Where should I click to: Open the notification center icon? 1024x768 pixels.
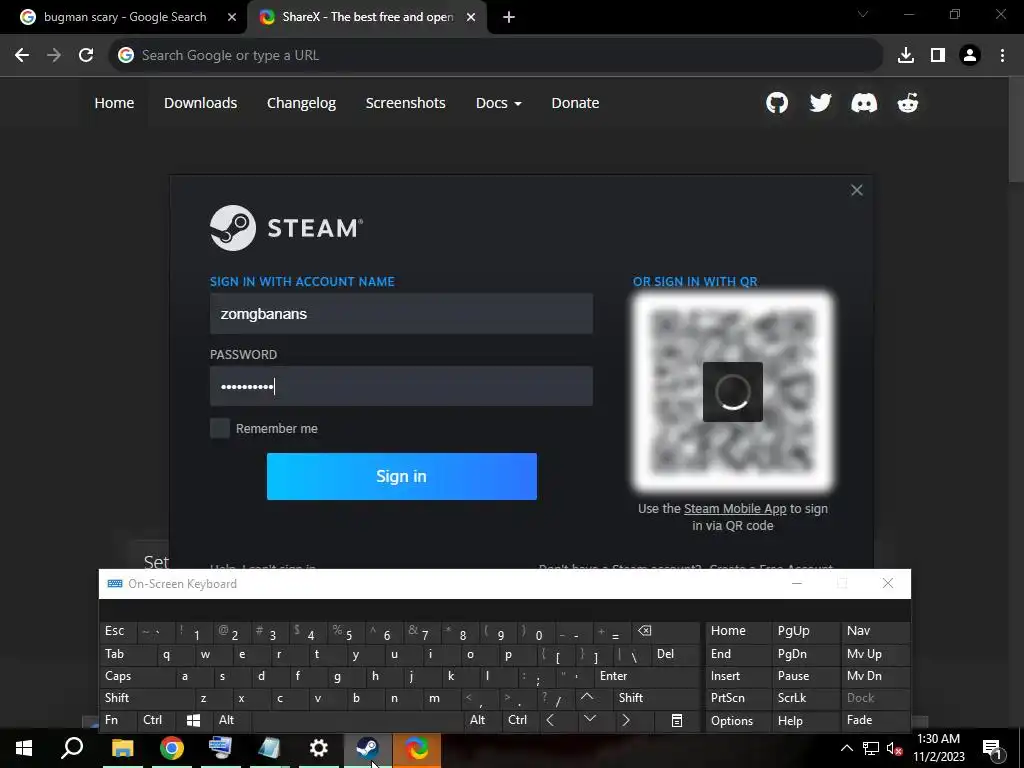(x=992, y=748)
